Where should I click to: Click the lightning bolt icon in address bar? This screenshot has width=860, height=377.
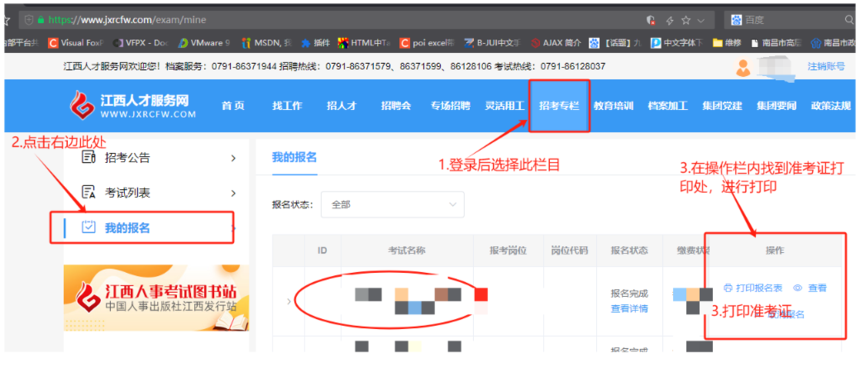click(669, 20)
